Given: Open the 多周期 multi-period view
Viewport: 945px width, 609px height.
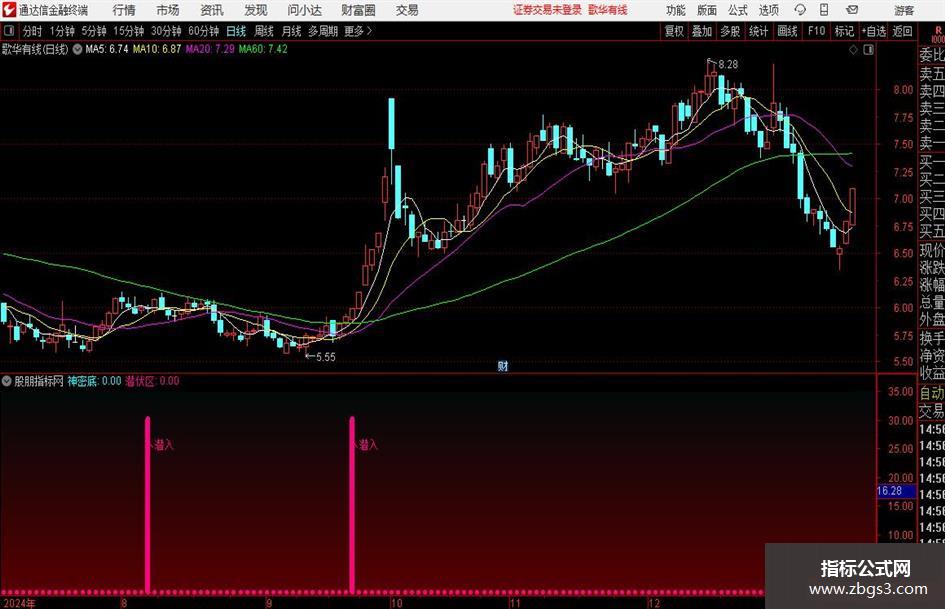Looking at the screenshot, I should [323, 31].
